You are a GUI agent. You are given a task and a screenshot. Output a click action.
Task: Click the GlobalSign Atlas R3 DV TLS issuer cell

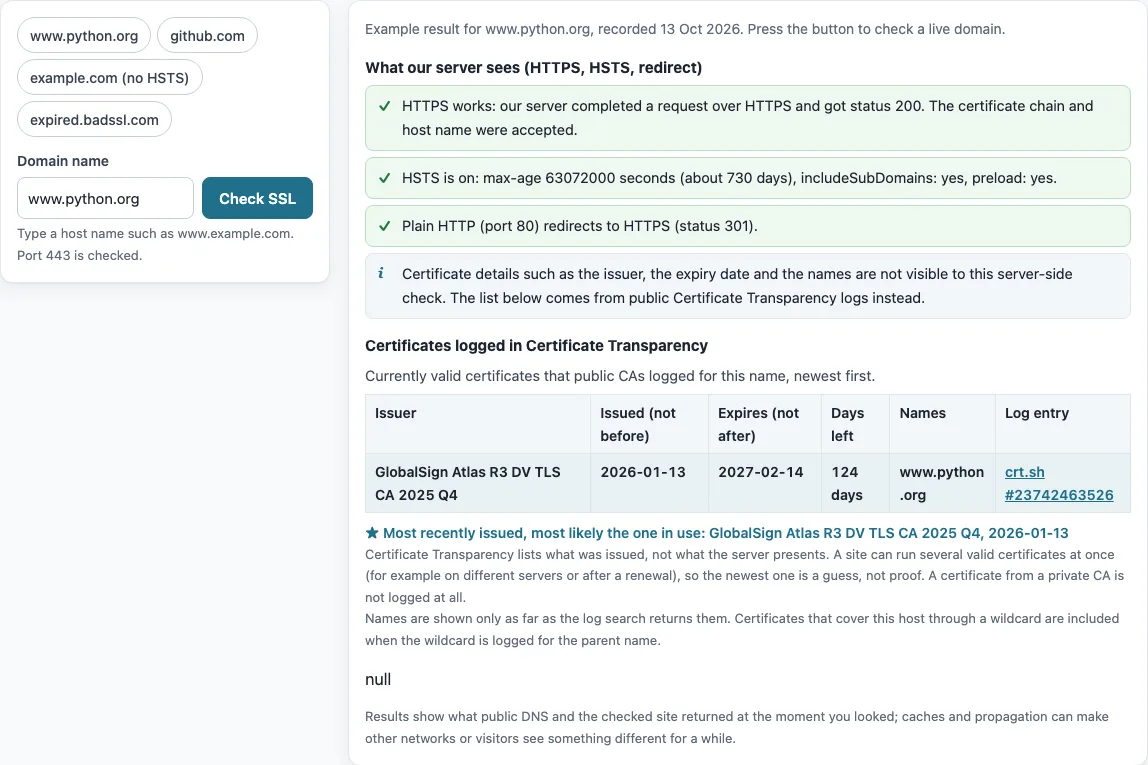click(x=478, y=483)
